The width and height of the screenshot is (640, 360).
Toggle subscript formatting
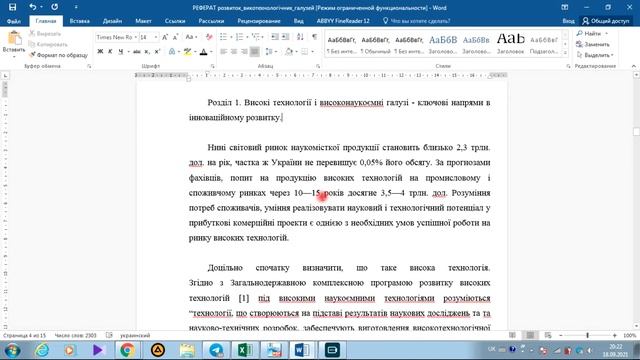(x=147, y=52)
